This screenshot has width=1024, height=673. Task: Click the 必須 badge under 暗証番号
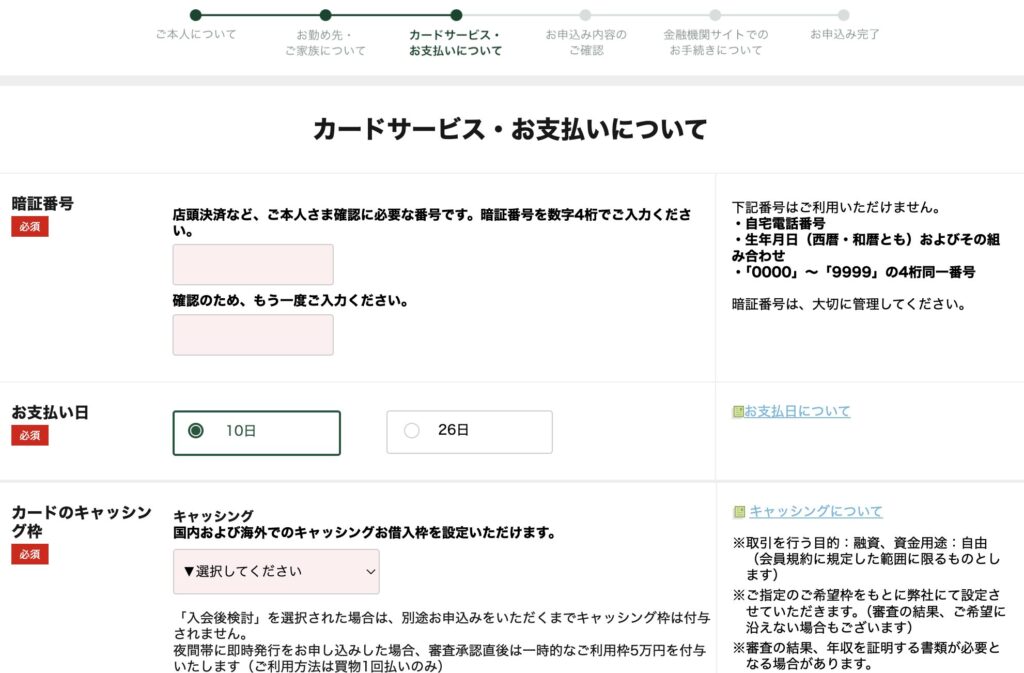tap(30, 227)
